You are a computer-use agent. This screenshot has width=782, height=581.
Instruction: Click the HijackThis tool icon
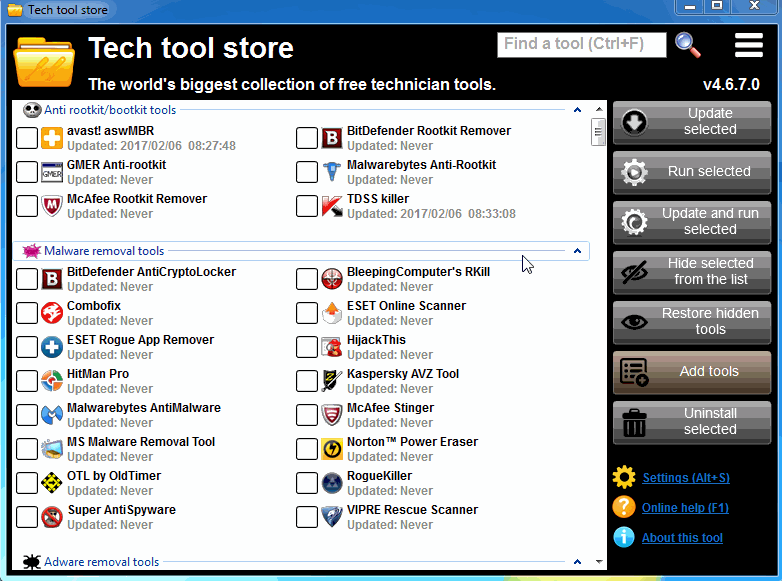click(x=332, y=347)
